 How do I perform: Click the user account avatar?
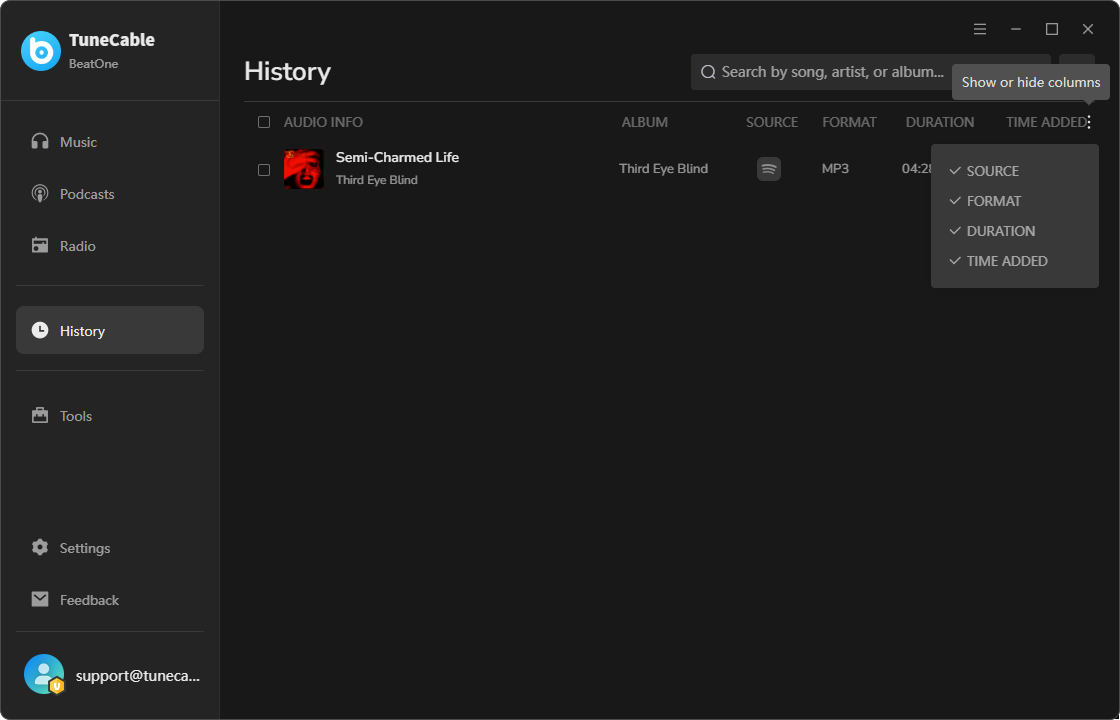[44, 674]
